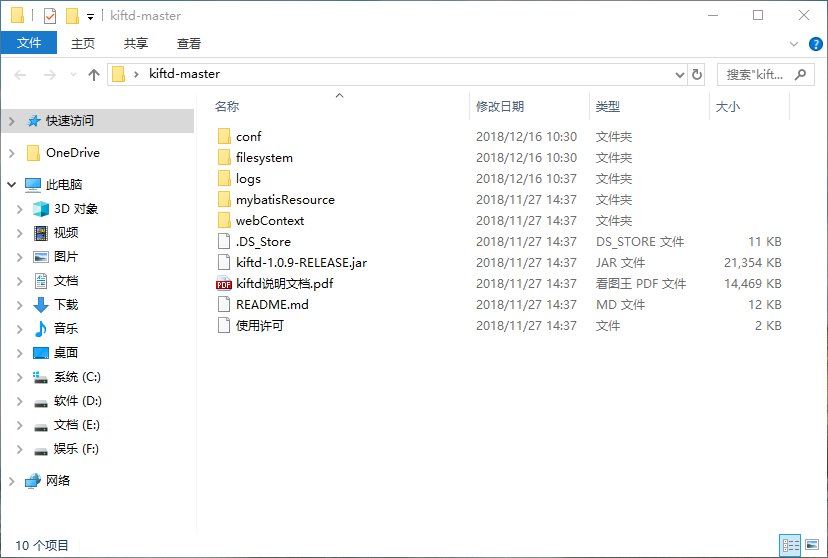Open the 文件 menu
The image size is (828, 558).
click(29, 43)
